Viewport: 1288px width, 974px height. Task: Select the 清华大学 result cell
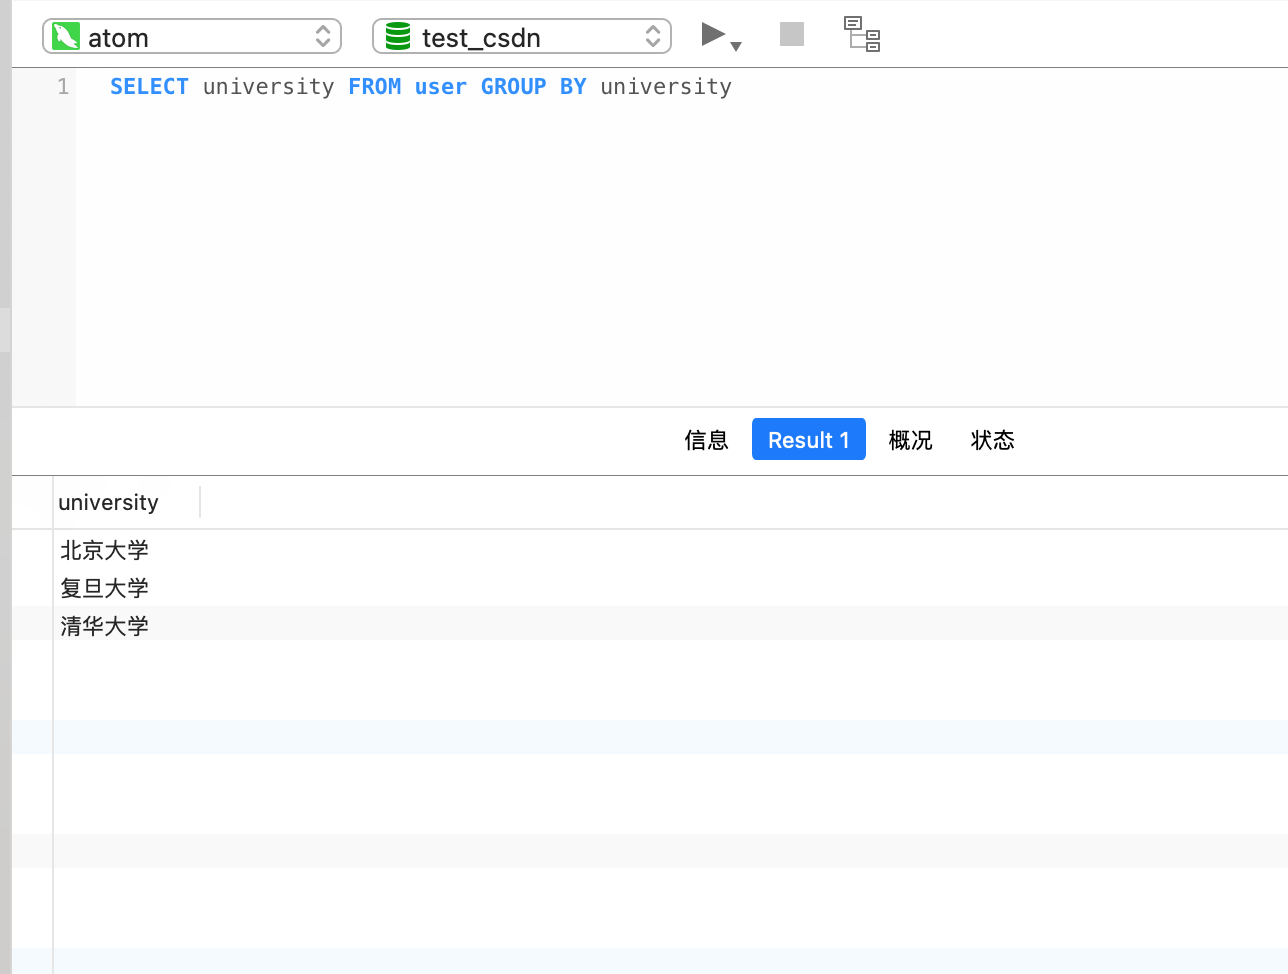tap(104, 626)
